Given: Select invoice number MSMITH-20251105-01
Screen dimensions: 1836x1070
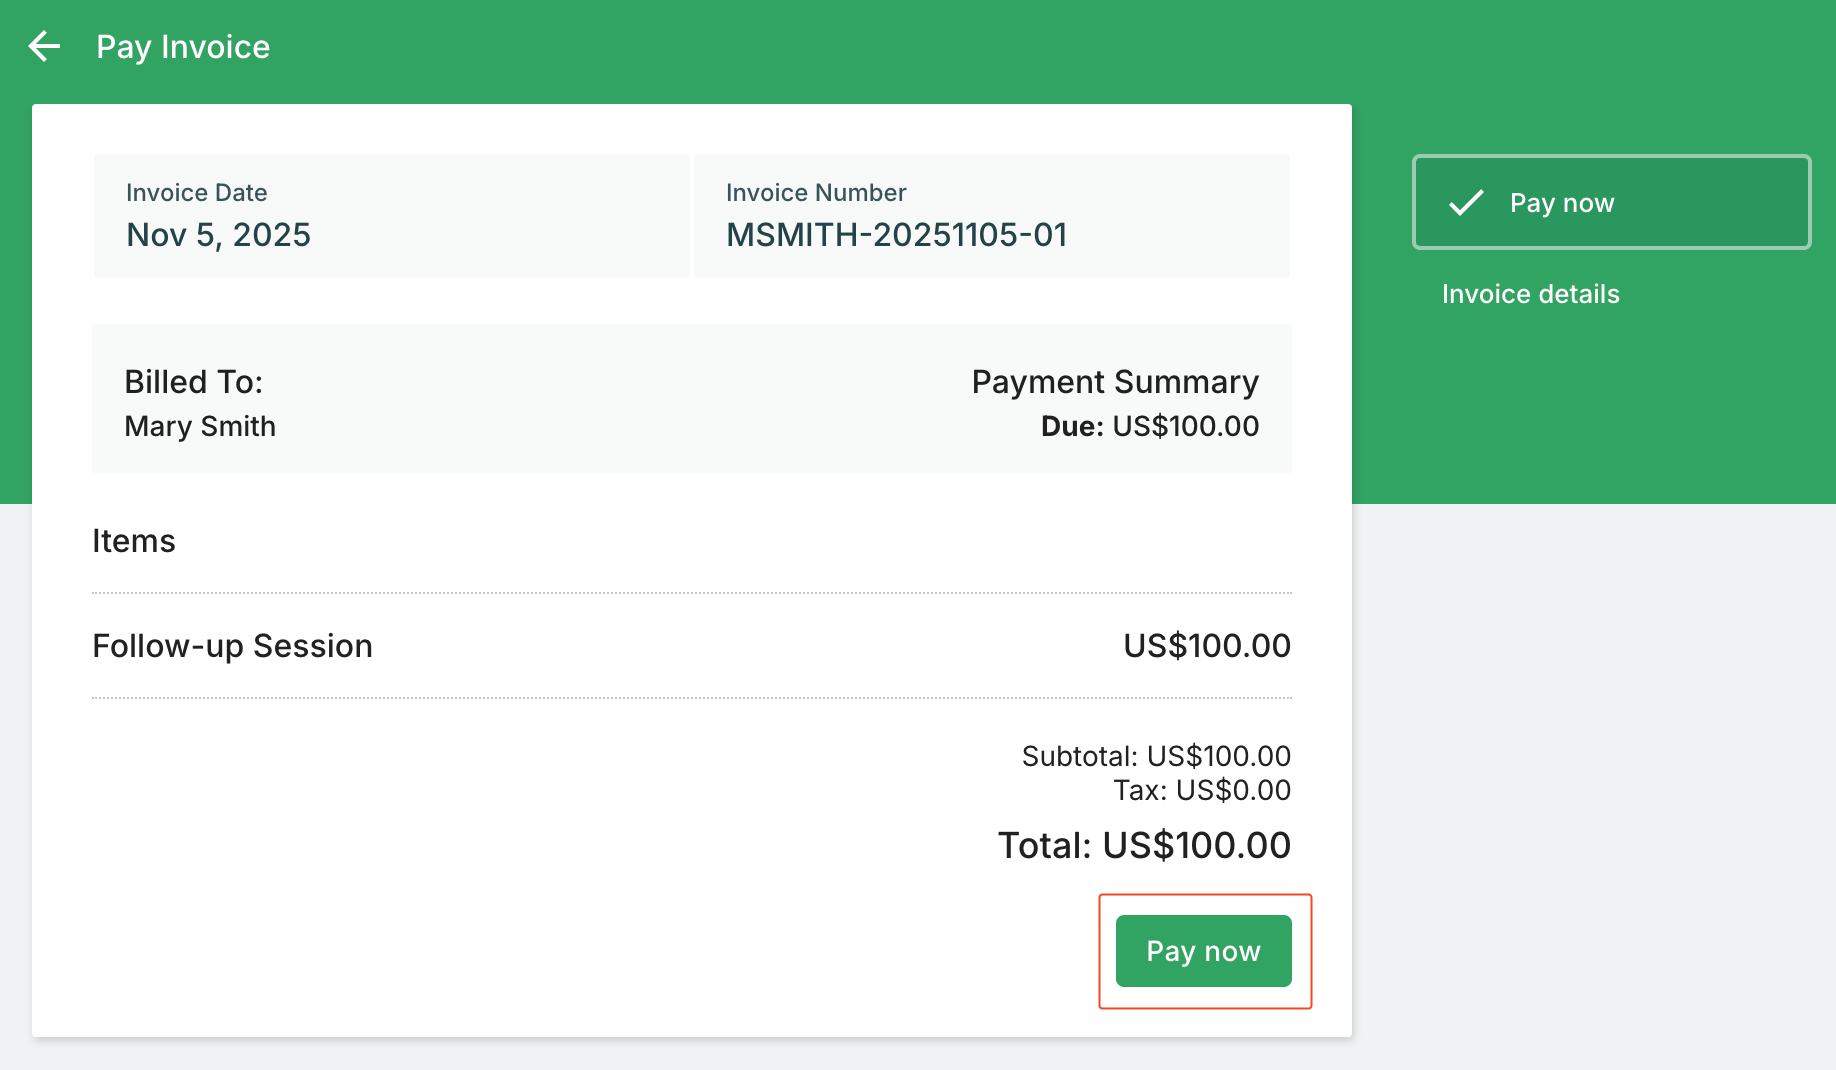Looking at the screenshot, I should tap(896, 235).
